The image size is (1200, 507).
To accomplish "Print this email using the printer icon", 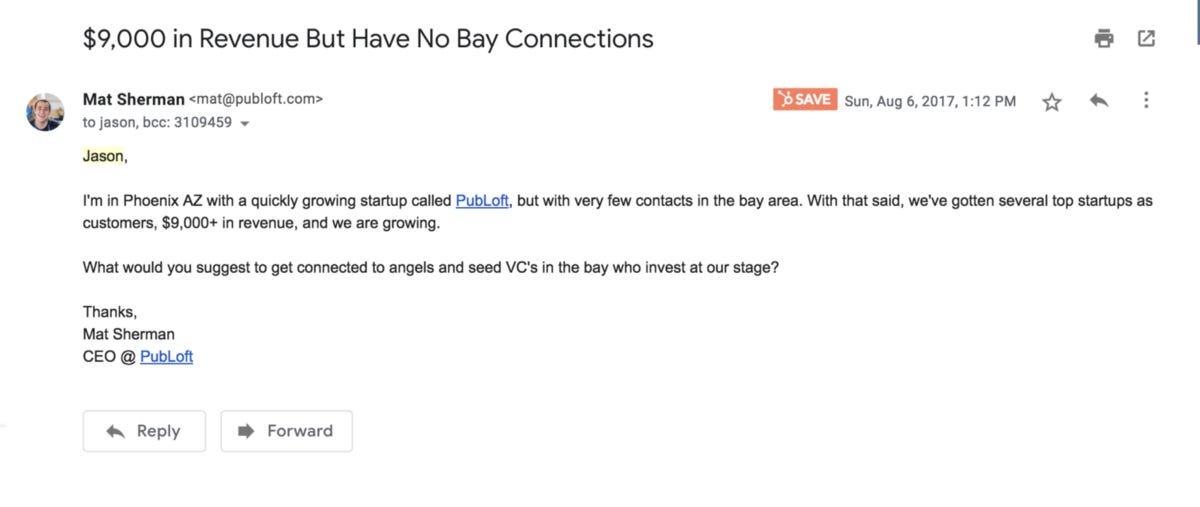I will tap(1104, 39).
